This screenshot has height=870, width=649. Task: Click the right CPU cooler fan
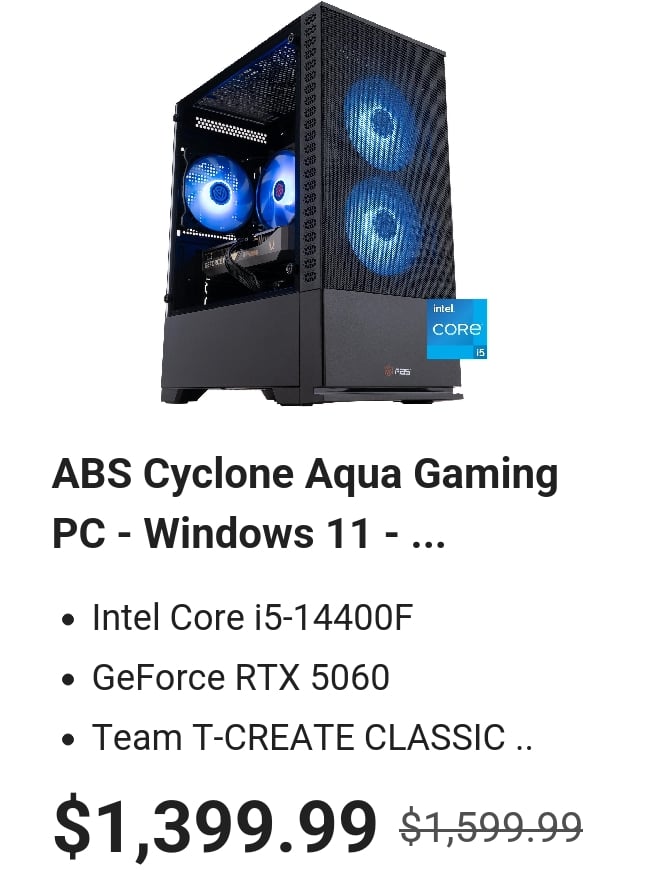(276, 189)
